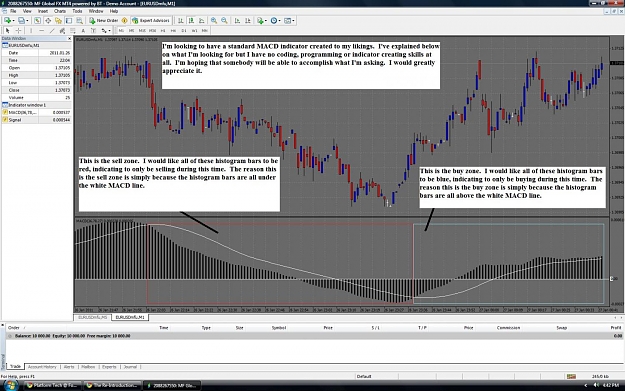Viewport: 625px width, 391px height.
Task: Select Indicator window 1 row in Data Window
Action: point(36,105)
